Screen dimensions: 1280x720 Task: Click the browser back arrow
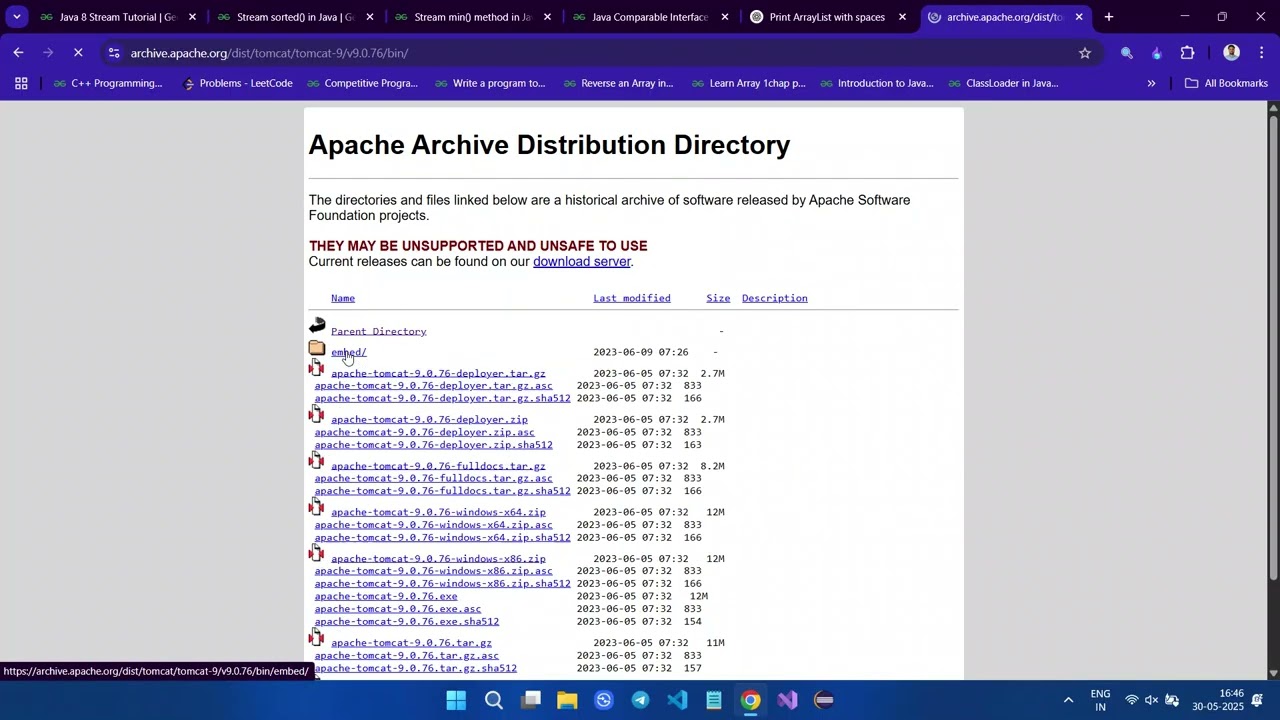pos(18,53)
